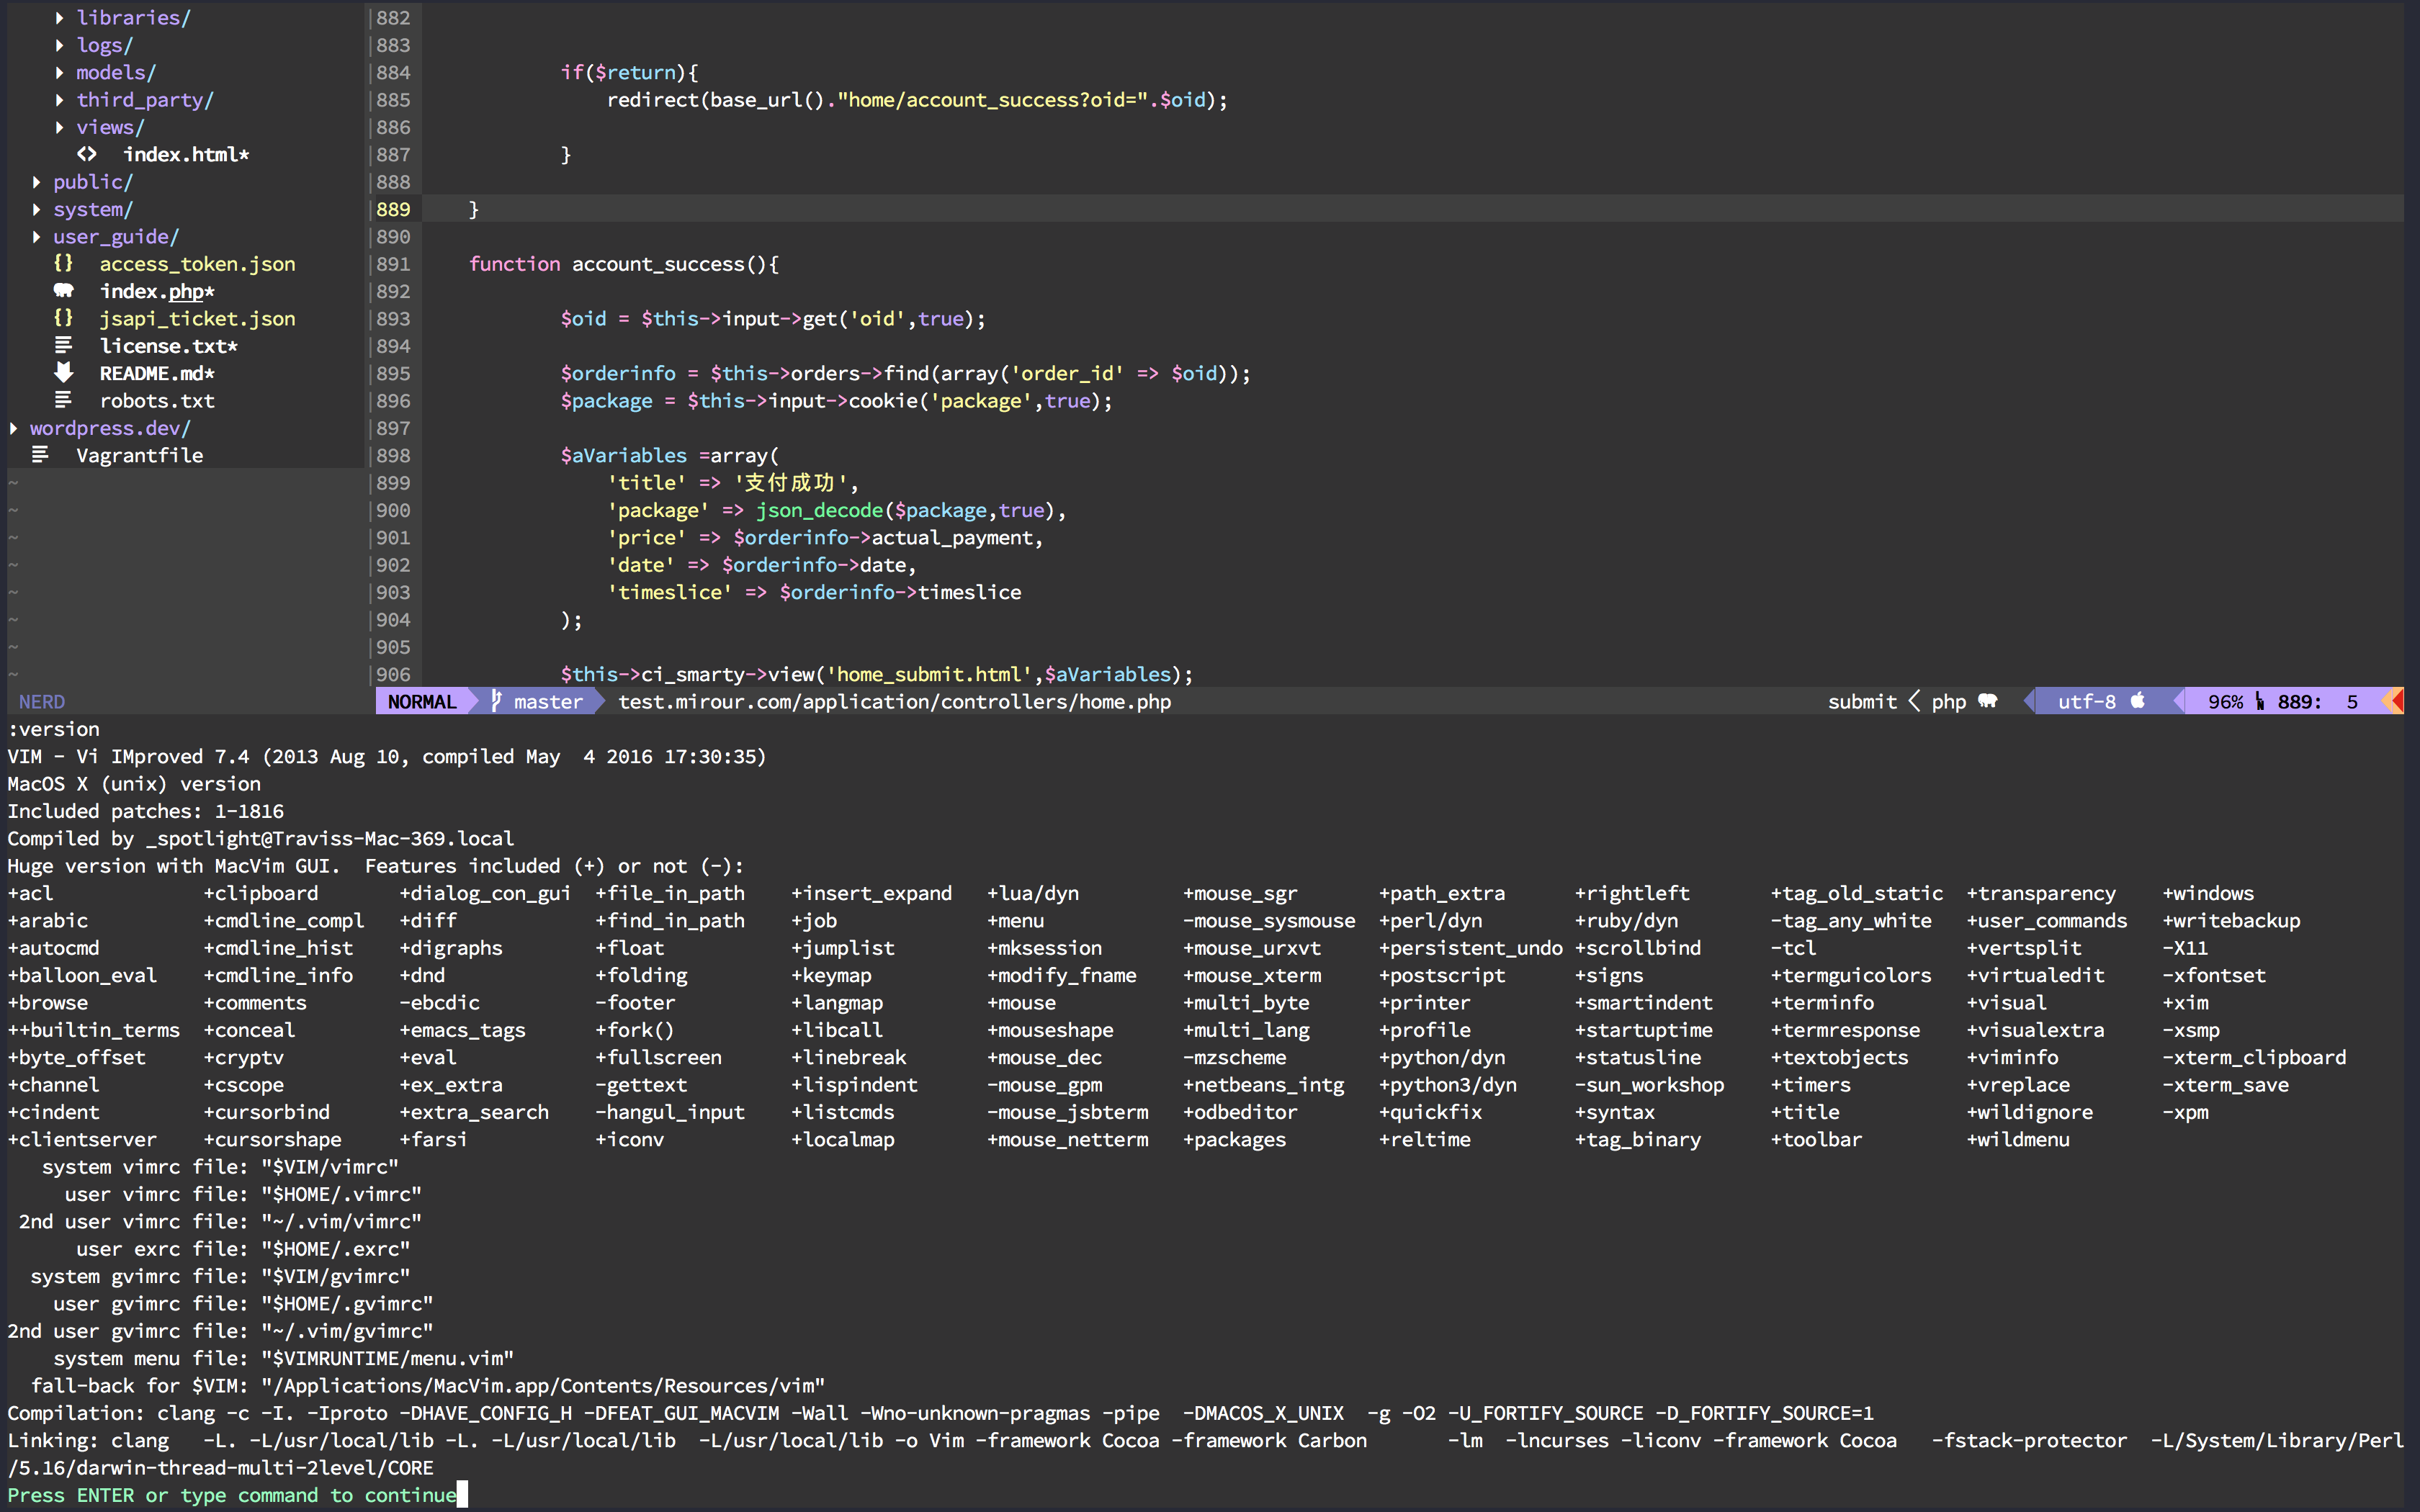Select the third_party/ directory name
Image resolution: width=2420 pixels, height=1512 pixels.
click(x=145, y=100)
